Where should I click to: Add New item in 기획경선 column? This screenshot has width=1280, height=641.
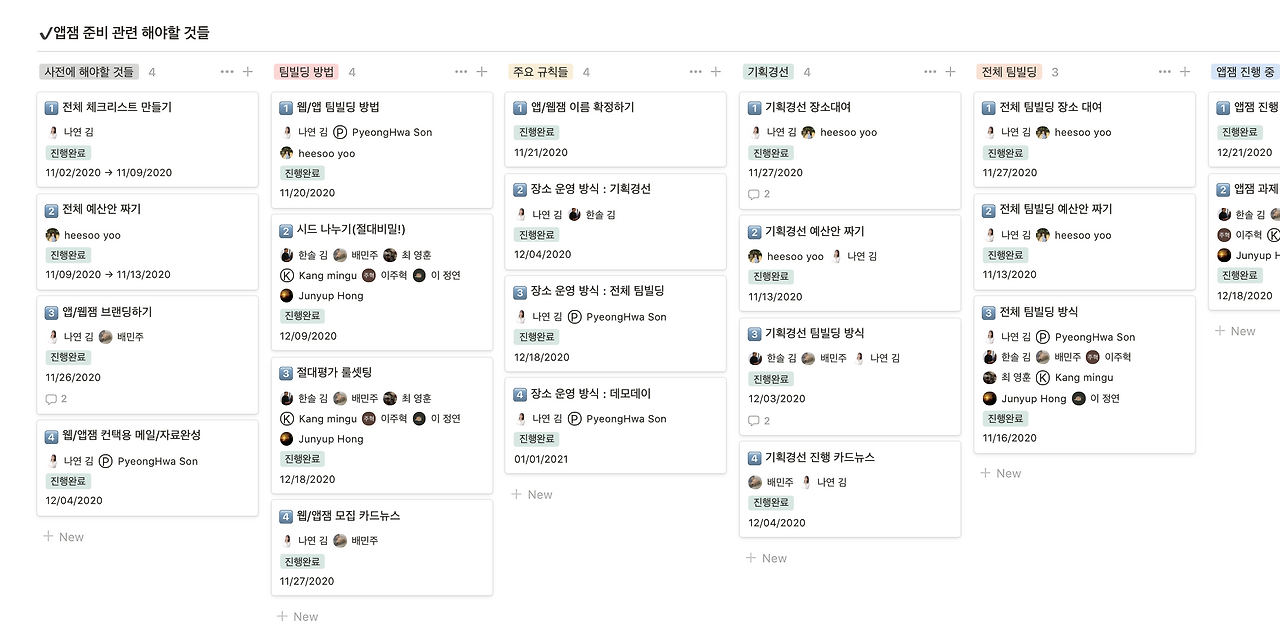pyautogui.click(x=767, y=559)
